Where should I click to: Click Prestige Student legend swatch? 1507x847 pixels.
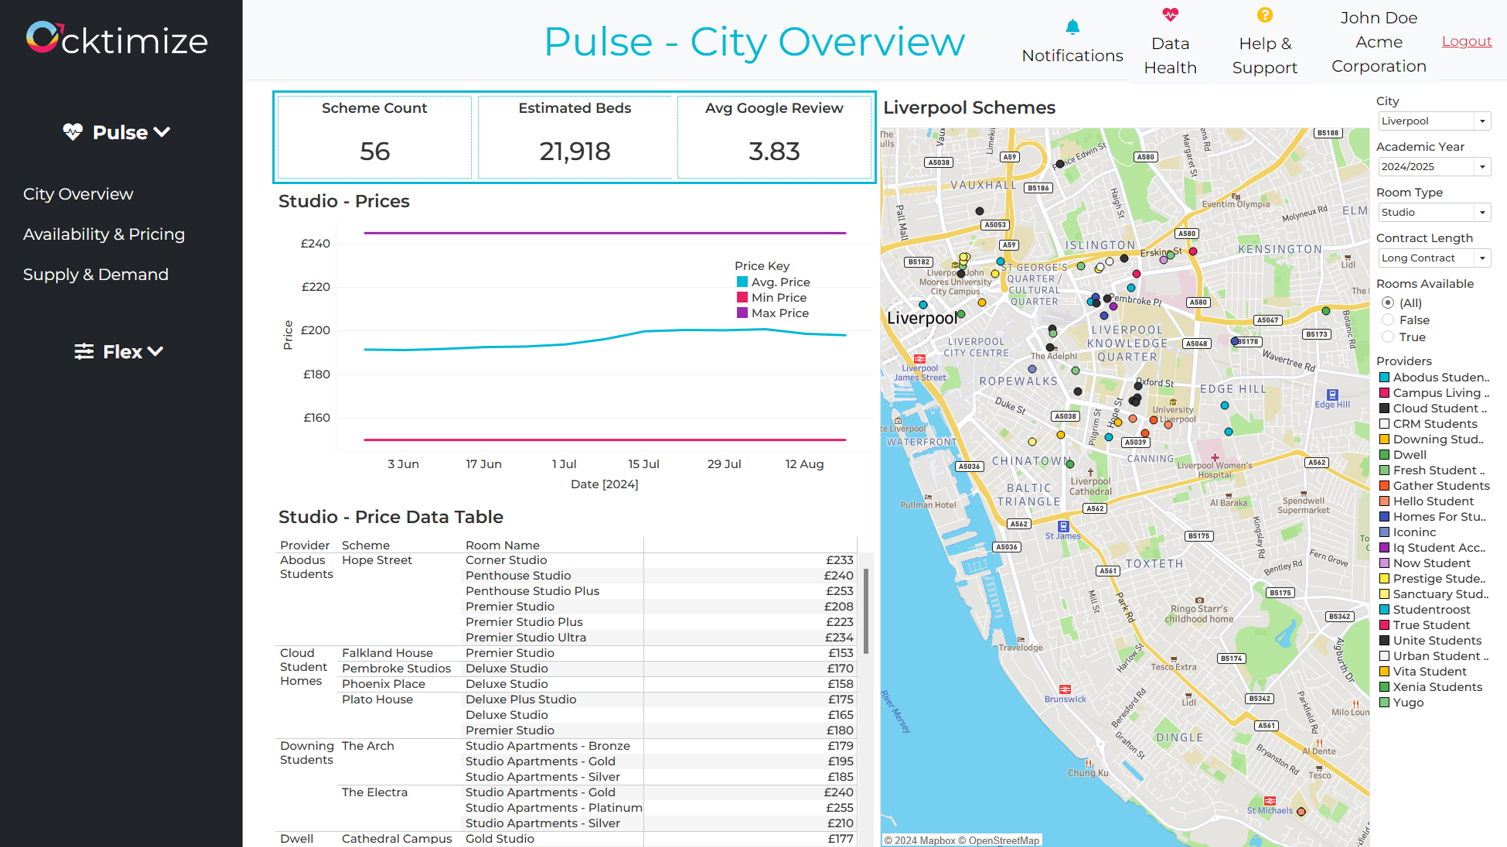click(1384, 579)
